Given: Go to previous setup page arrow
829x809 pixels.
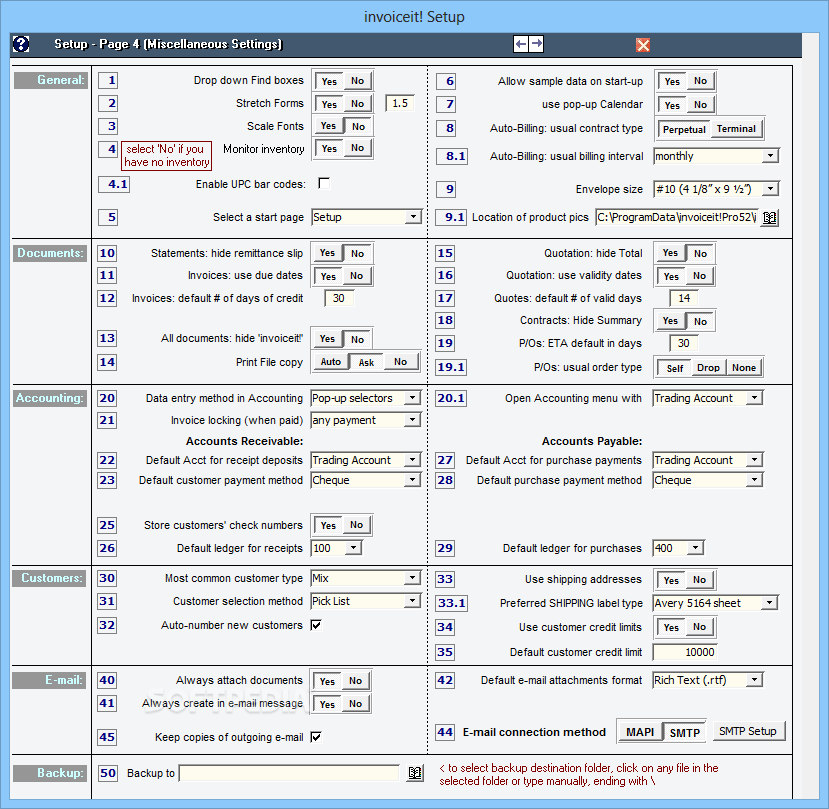Looking at the screenshot, I should pyautogui.click(x=521, y=44).
